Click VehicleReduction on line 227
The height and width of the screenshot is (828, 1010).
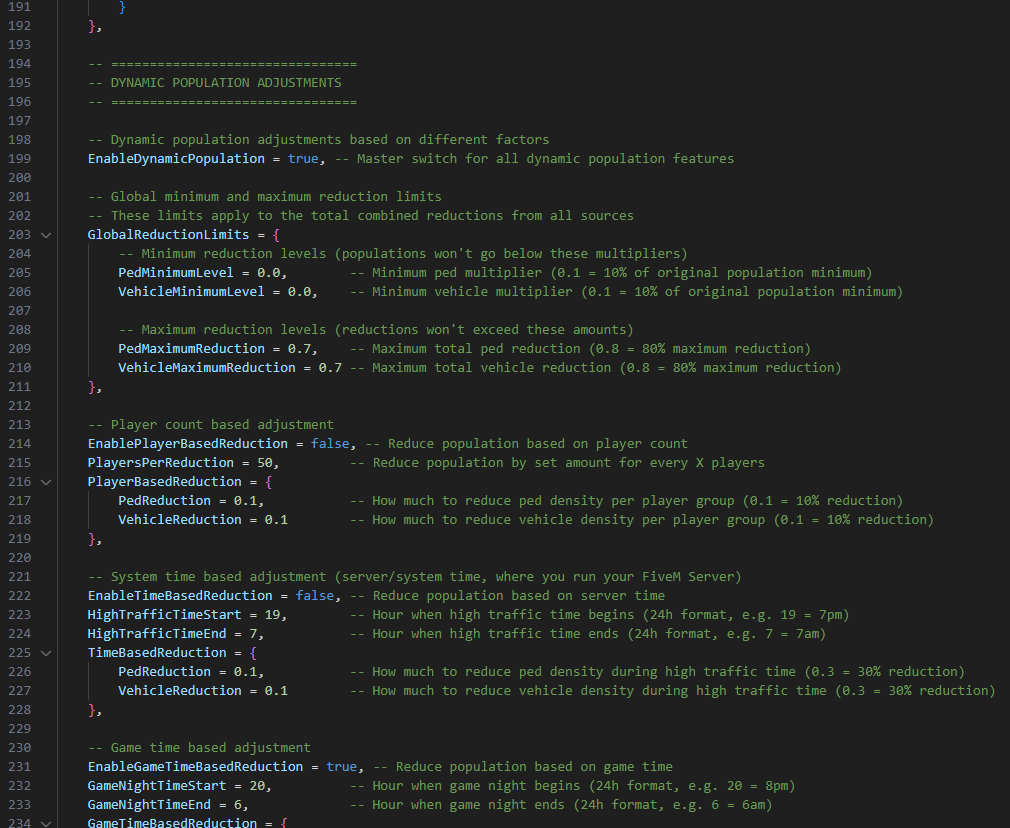[x=180, y=690]
